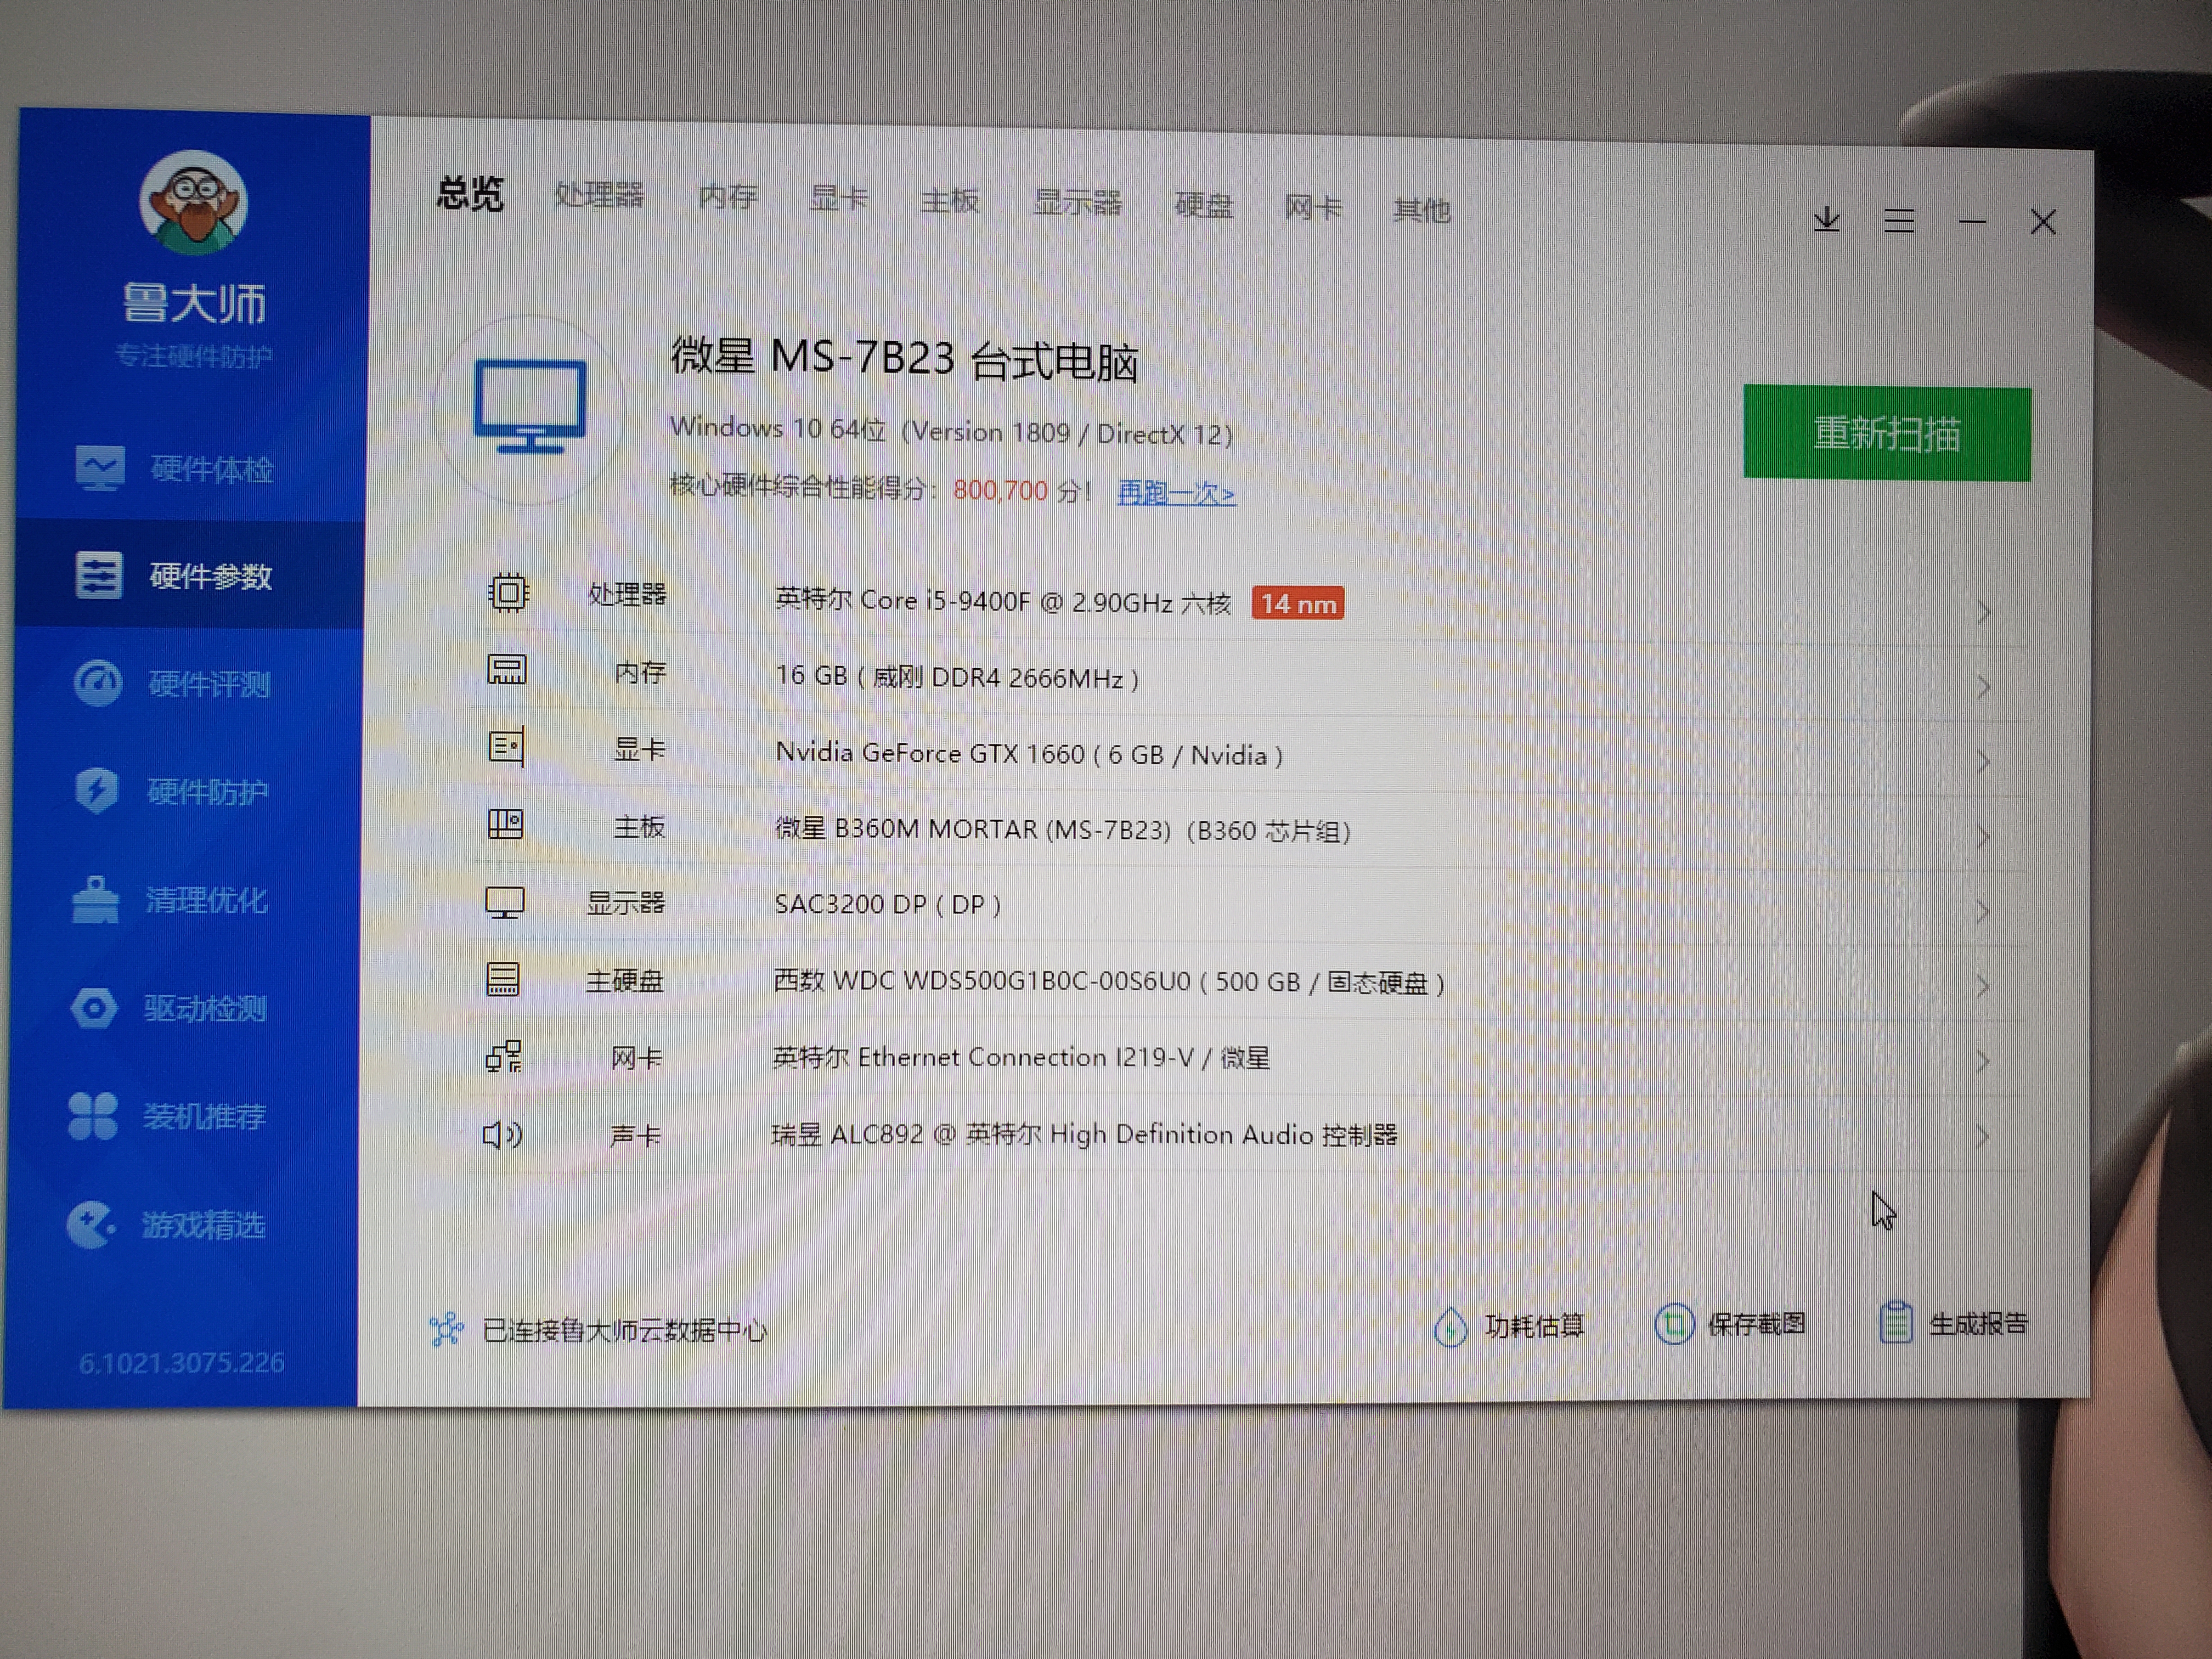
Task: Click the red 14 nm badge
Action: [x=1297, y=603]
